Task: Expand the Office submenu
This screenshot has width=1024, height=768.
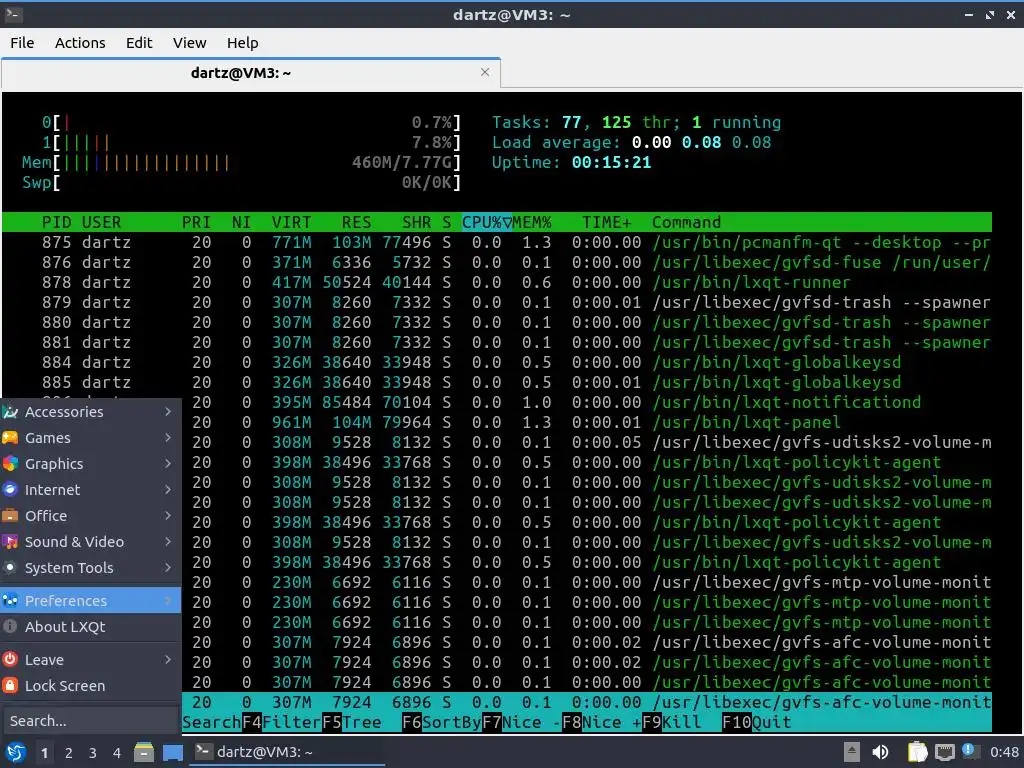Action: pos(91,516)
